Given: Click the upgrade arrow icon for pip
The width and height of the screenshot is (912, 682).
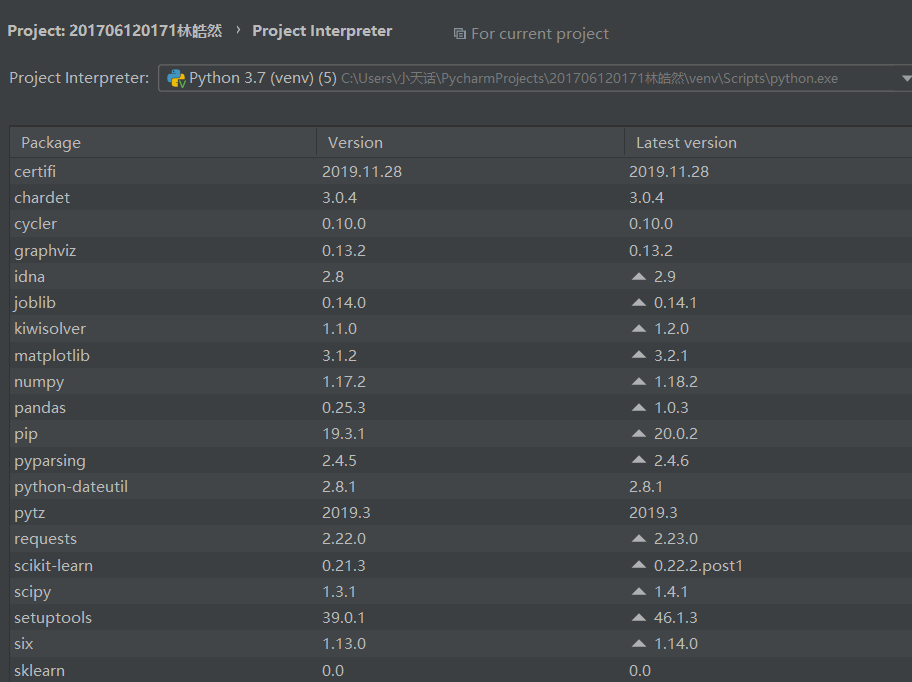Looking at the screenshot, I should (x=639, y=434).
